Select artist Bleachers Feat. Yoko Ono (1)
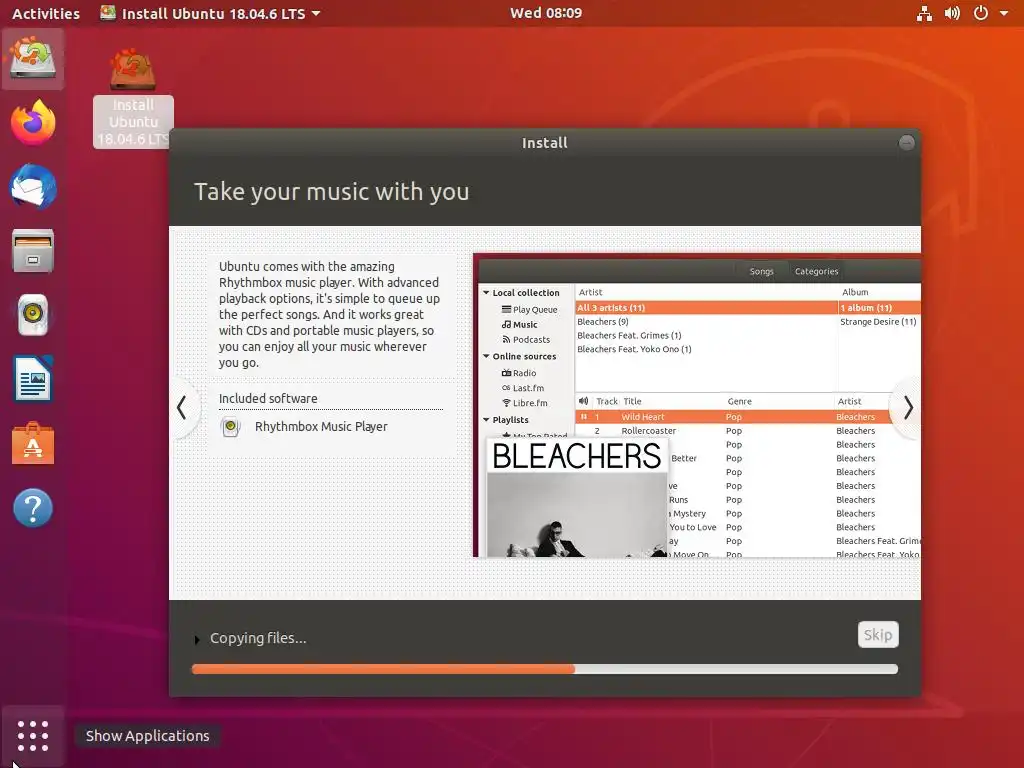This screenshot has height=768, width=1024. tap(634, 349)
